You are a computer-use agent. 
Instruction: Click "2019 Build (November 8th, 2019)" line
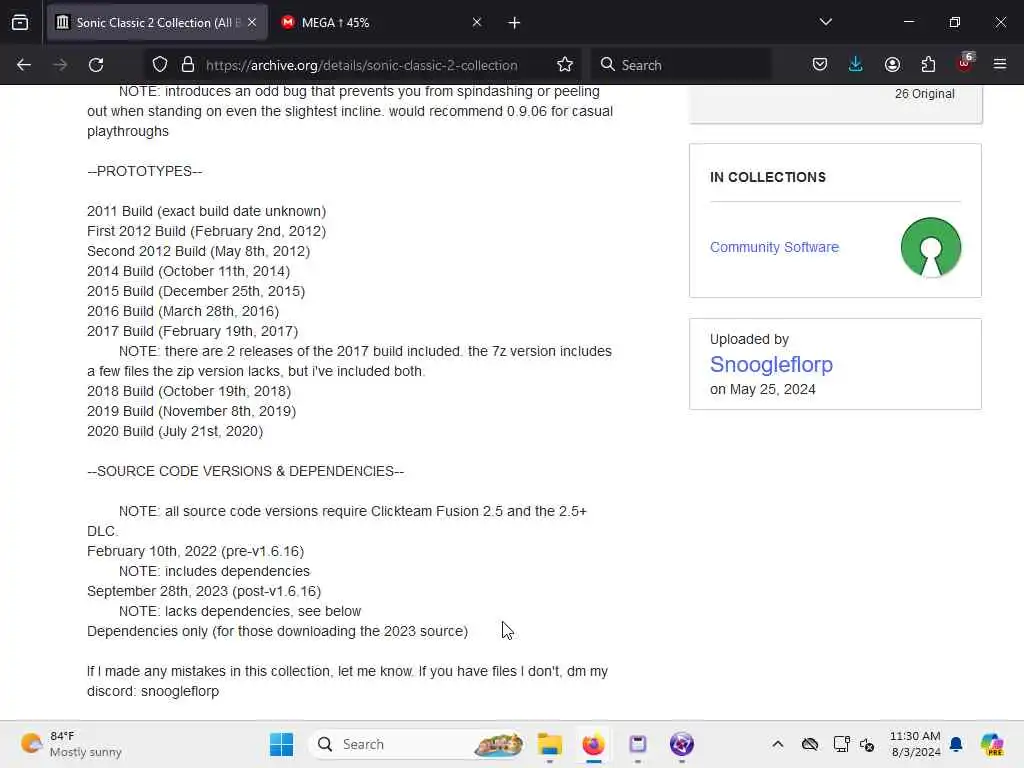coord(191,411)
